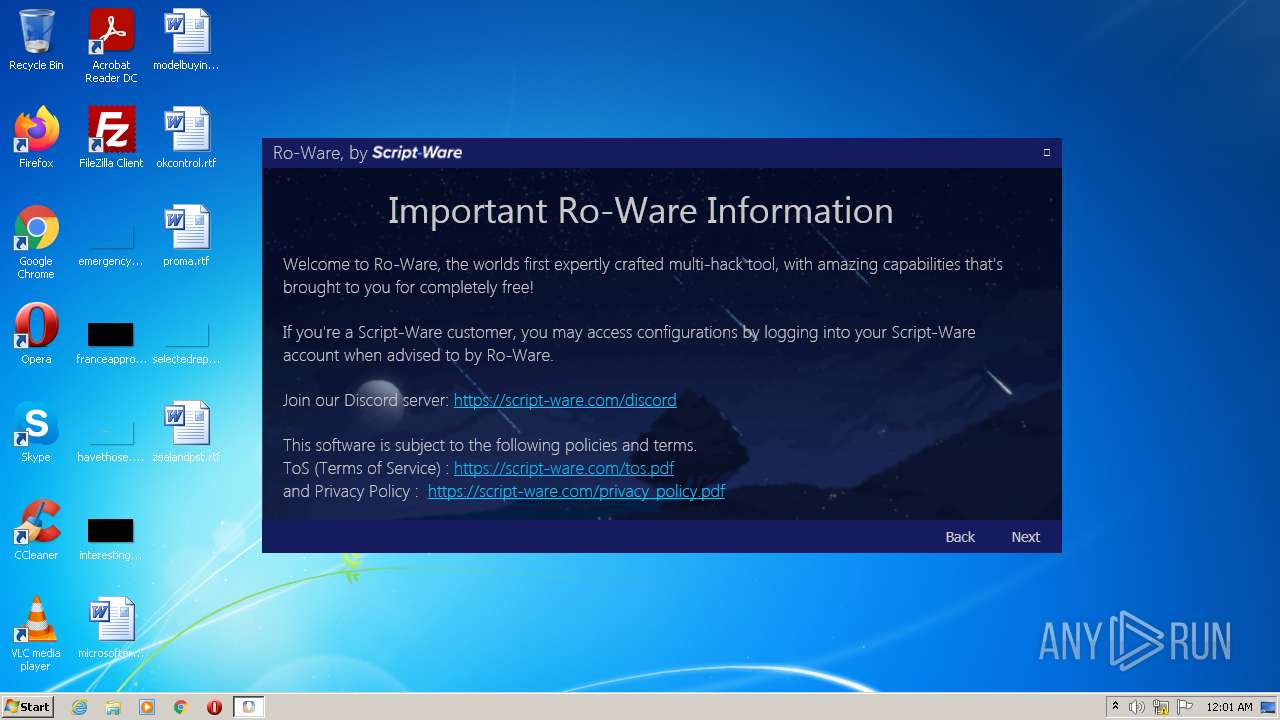This screenshot has height=720, width=1280.
Task: Select the franceappro desktop file icon
Action: [111, 343]
